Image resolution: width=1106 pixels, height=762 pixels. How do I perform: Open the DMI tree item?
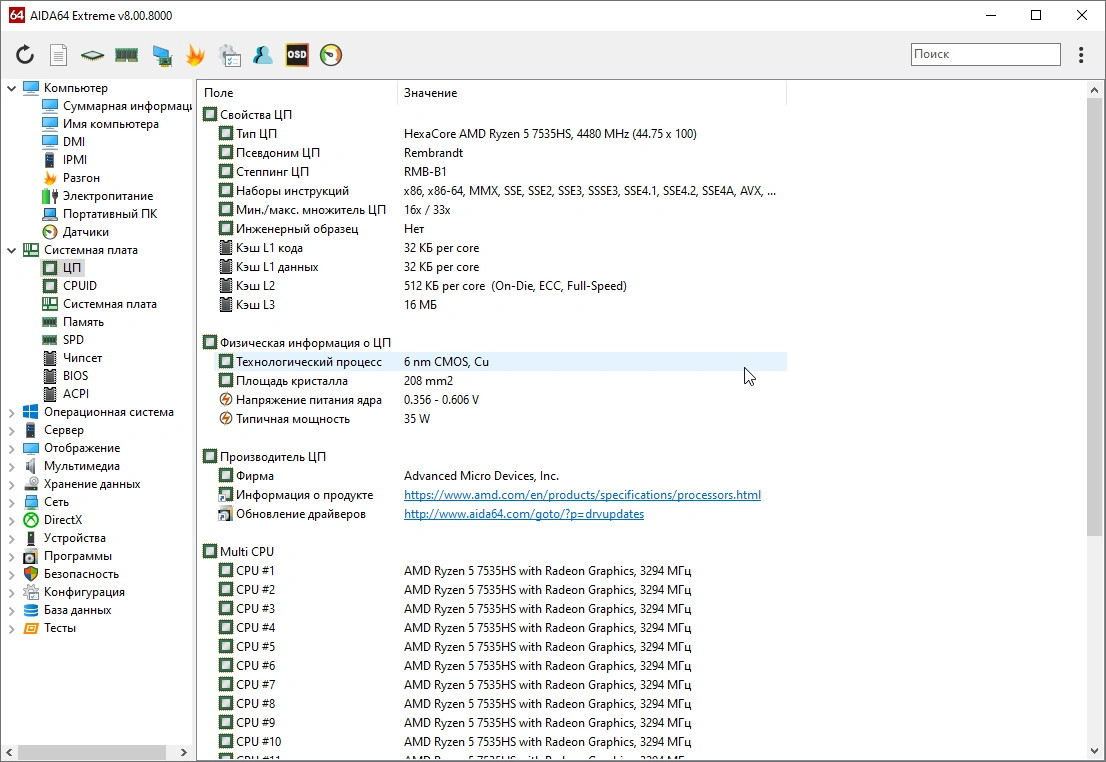pos(63,142)
